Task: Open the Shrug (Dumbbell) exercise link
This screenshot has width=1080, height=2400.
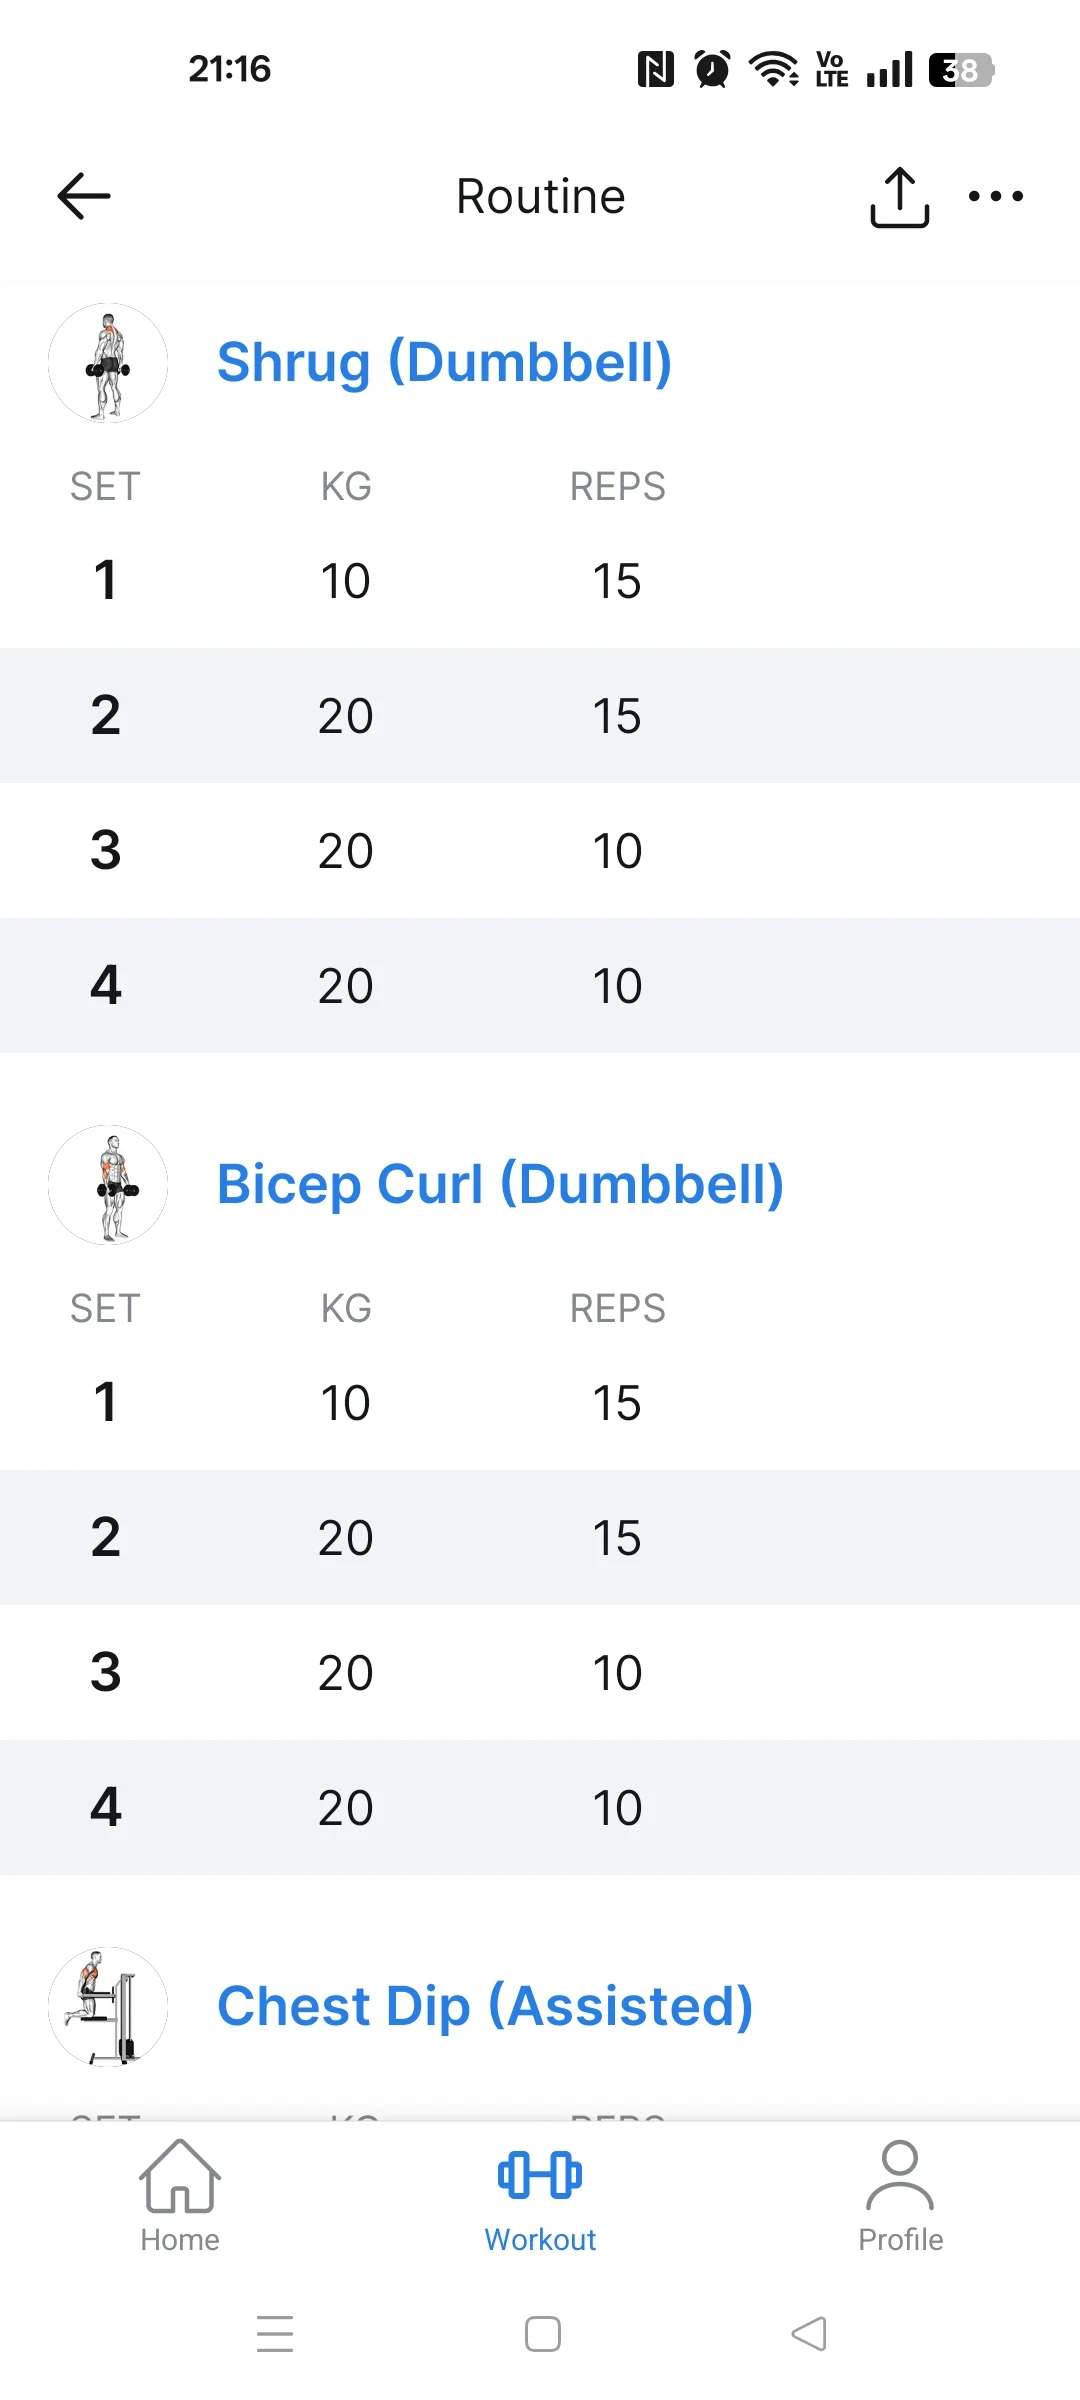Action: 444,362
